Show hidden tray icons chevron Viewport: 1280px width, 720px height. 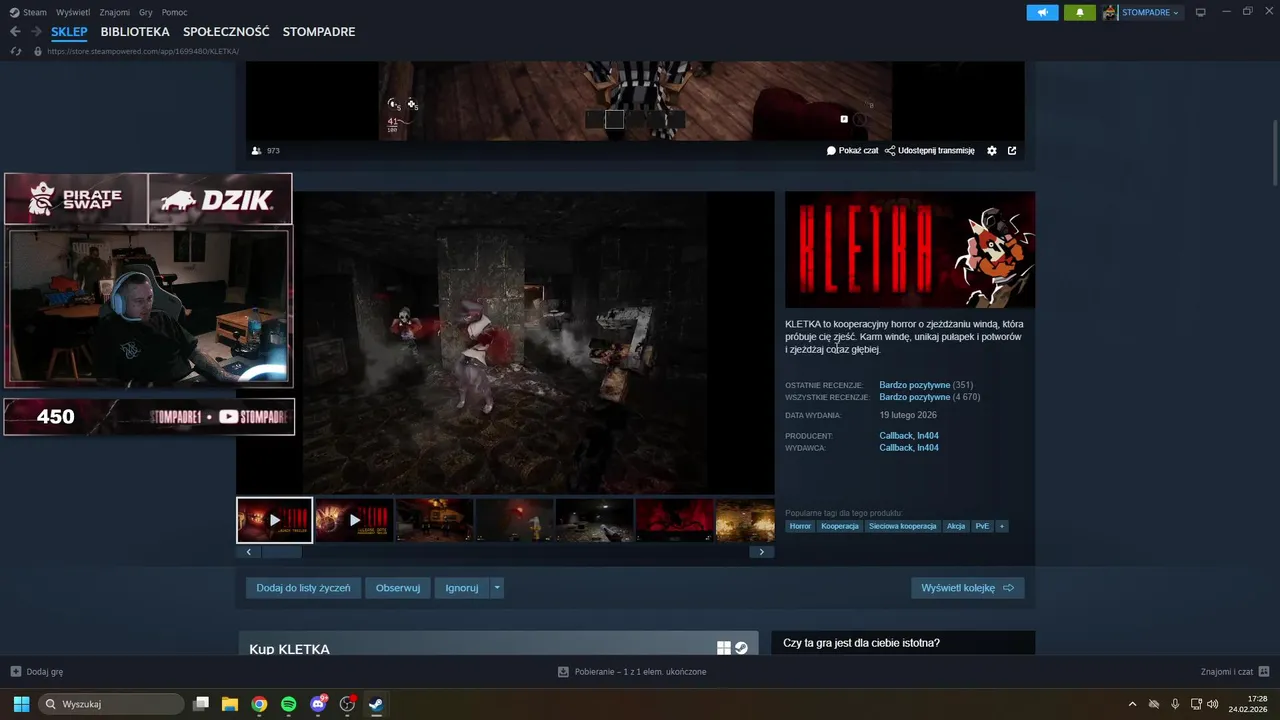[1132, 704]
